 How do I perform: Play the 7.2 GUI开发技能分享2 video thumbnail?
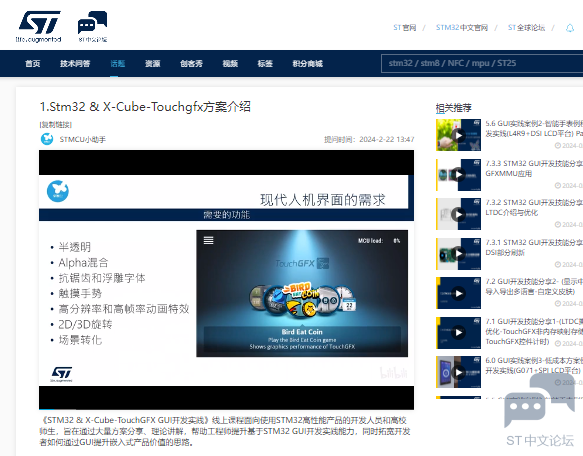click(x=458, y=293)
